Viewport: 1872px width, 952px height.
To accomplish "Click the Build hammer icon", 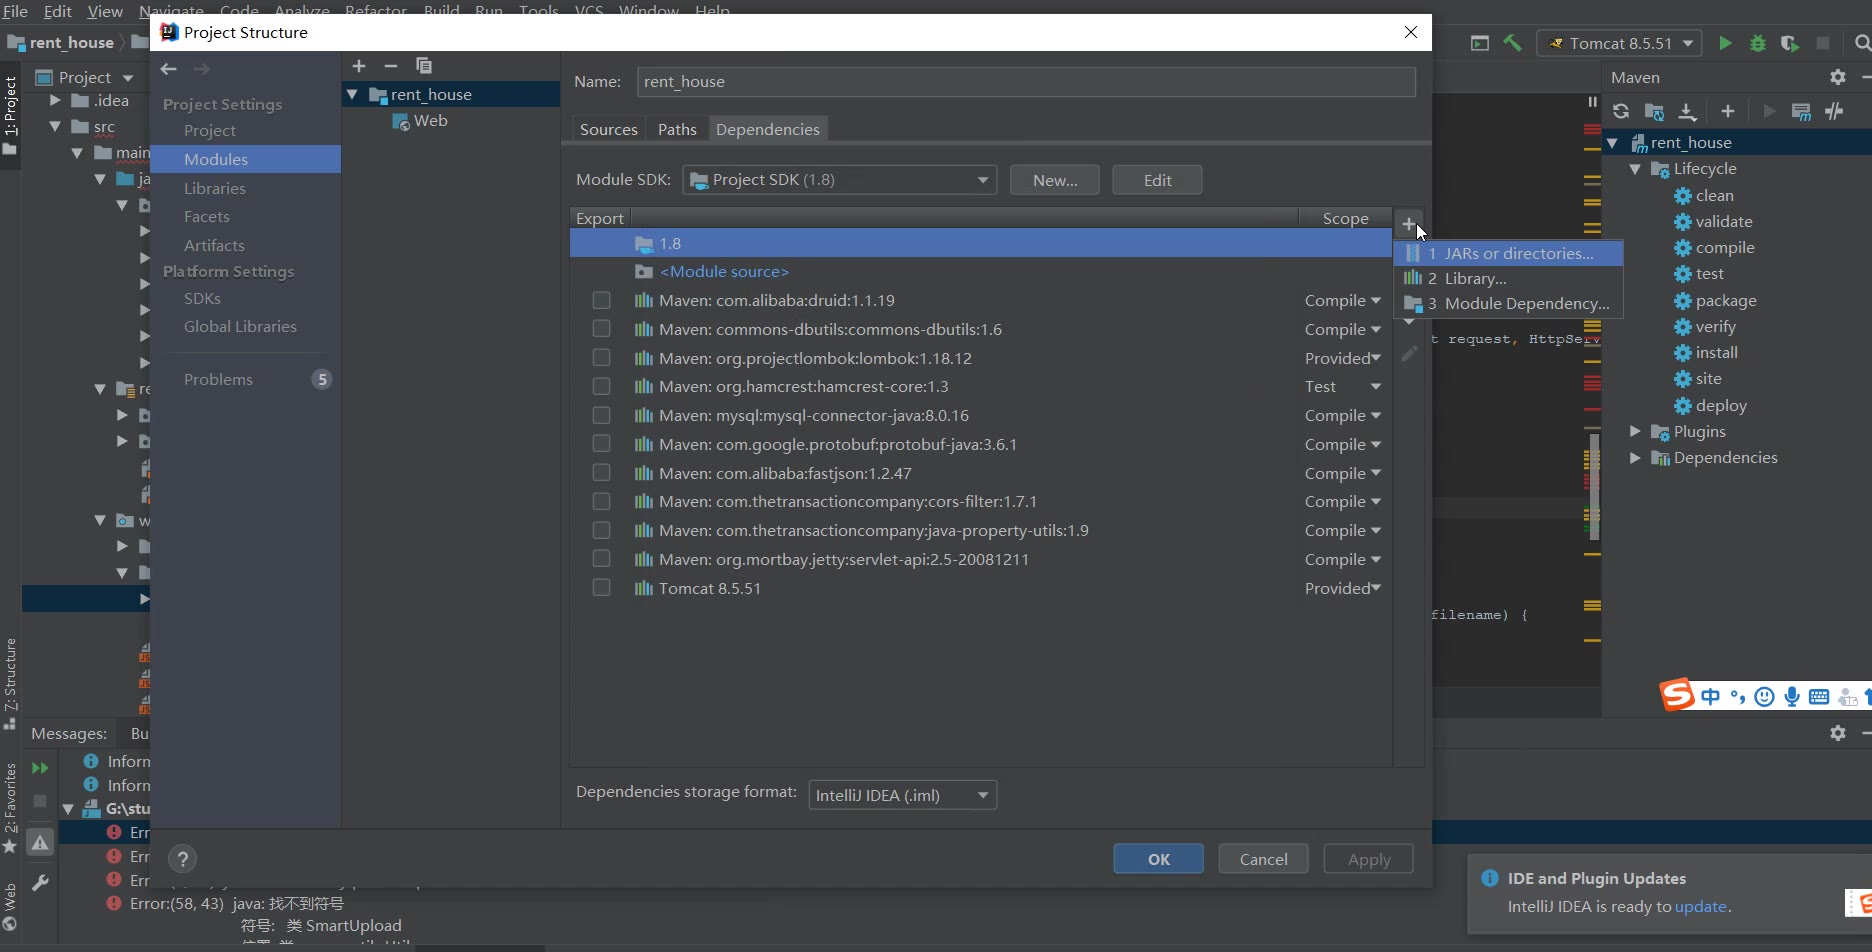I will (x=1512, y=43).
